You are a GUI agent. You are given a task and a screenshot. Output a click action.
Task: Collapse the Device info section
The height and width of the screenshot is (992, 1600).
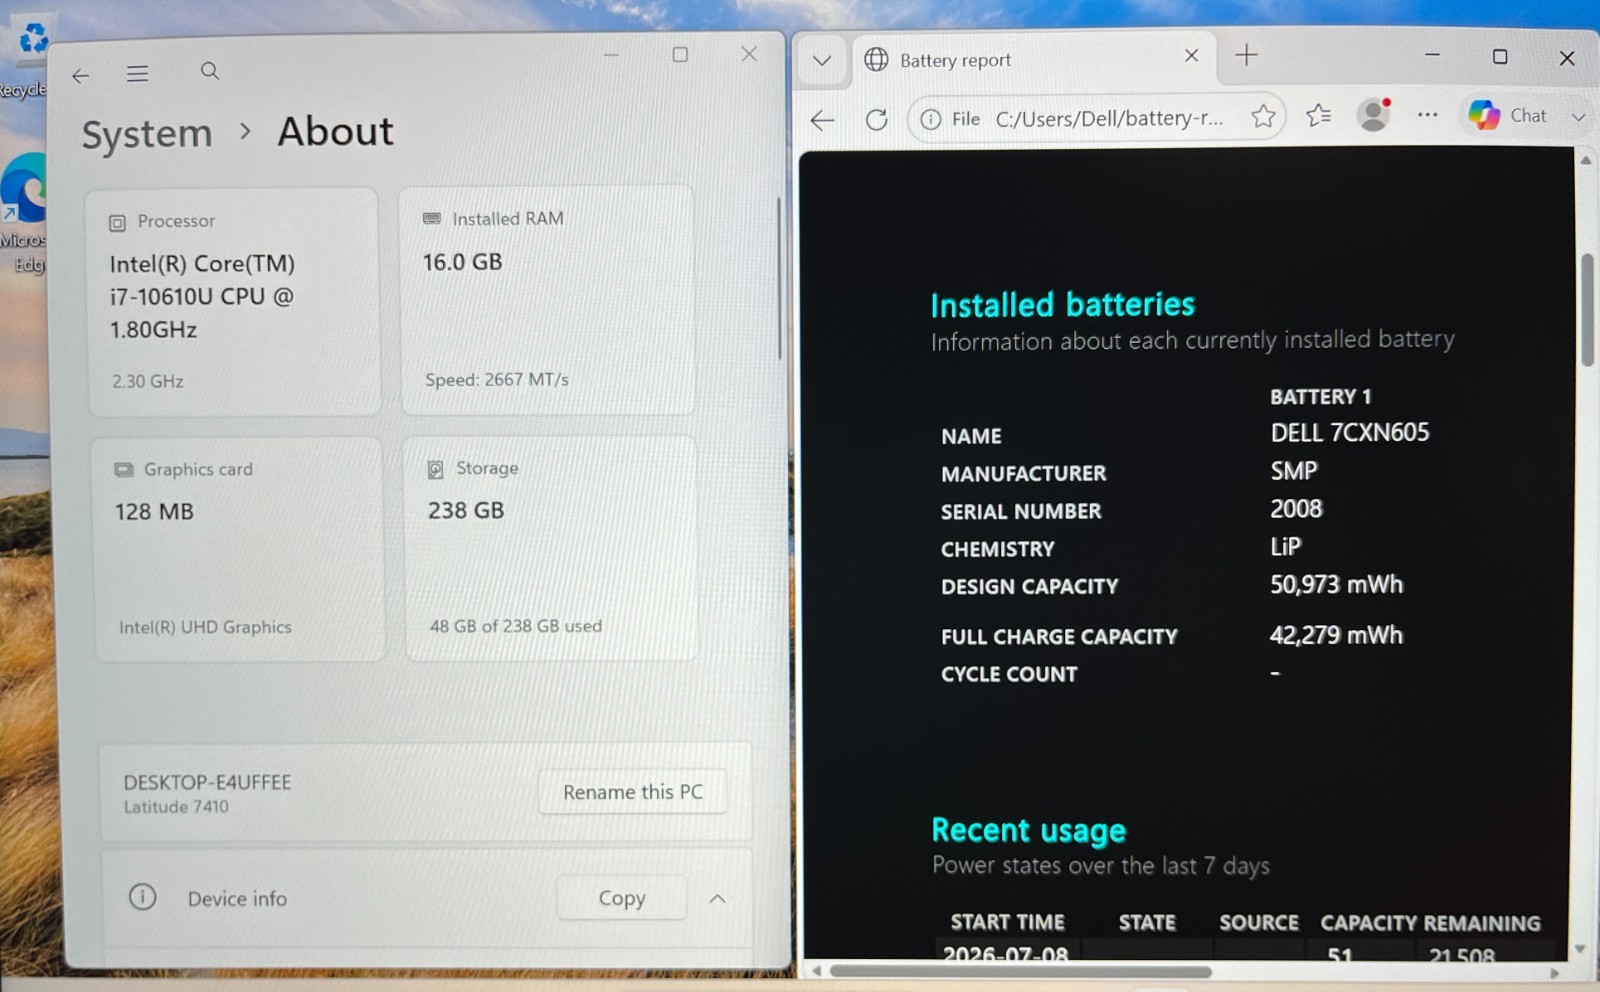pos(717,898)
